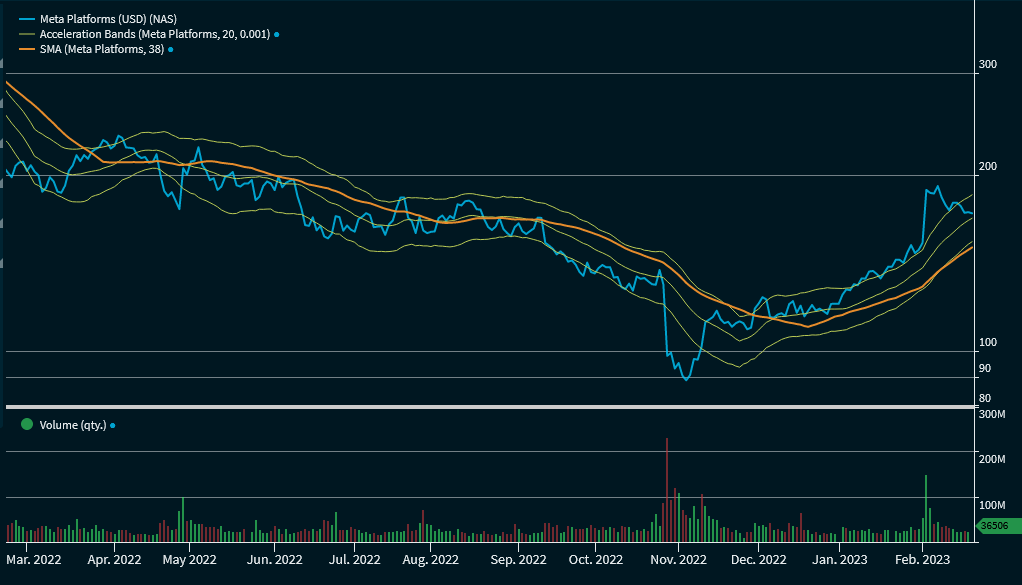Click the blue dot next to SMA legend
Viewport: 1022px width, 585px height.
[x=171, y=49]
